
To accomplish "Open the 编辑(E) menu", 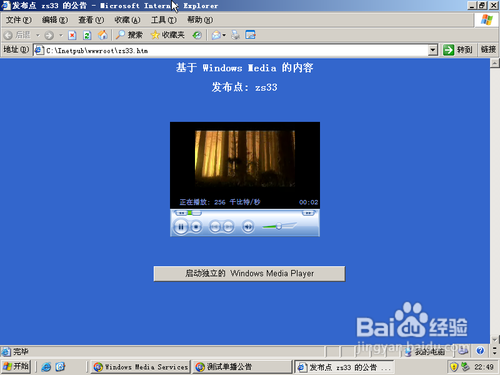I will pyautogui.click(x=55, y=20).
